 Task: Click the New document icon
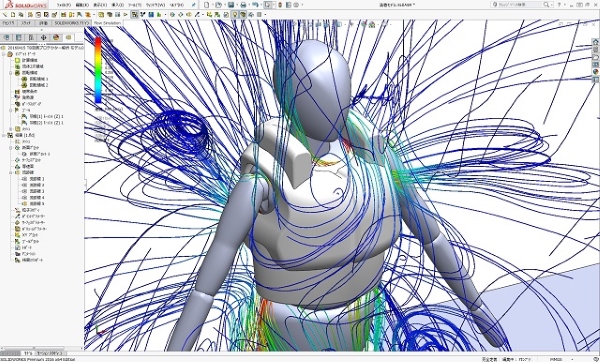(207, 5)
